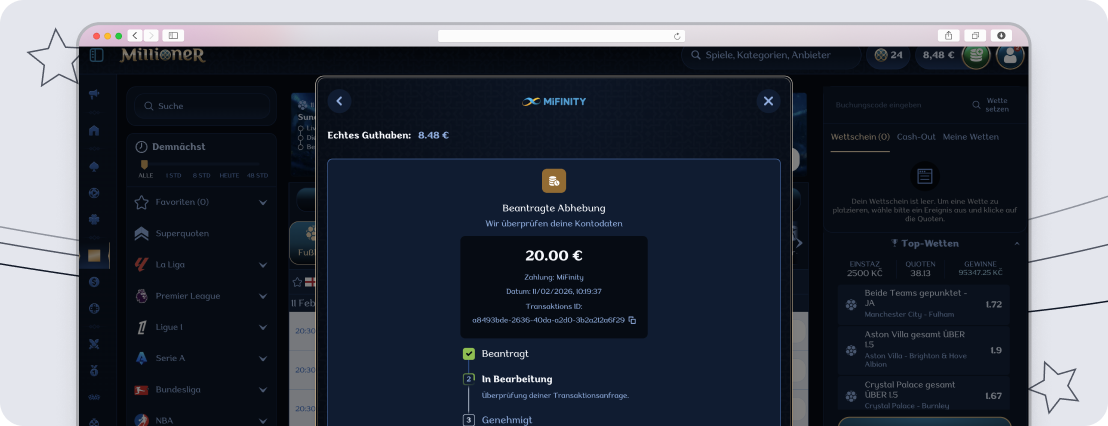Image resolution: width=1108 pixels, height=426 pixels.
Task: Click the Superquoten chevrons icon
Action: pyautogui.click(x=141, y=233)
